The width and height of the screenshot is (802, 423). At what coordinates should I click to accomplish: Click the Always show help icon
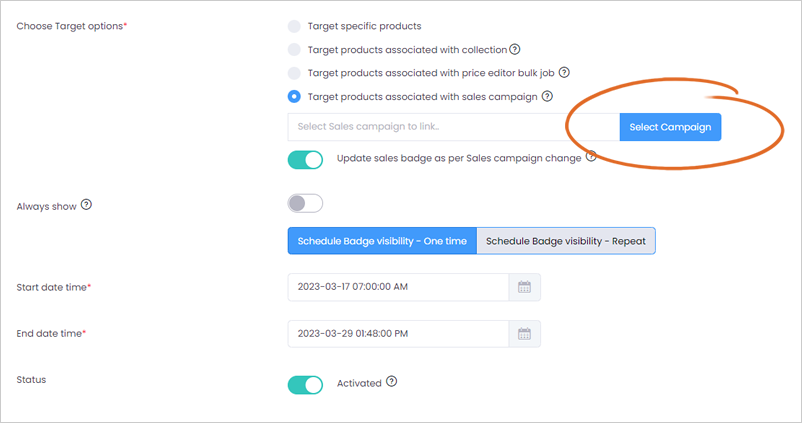[86, 205]
